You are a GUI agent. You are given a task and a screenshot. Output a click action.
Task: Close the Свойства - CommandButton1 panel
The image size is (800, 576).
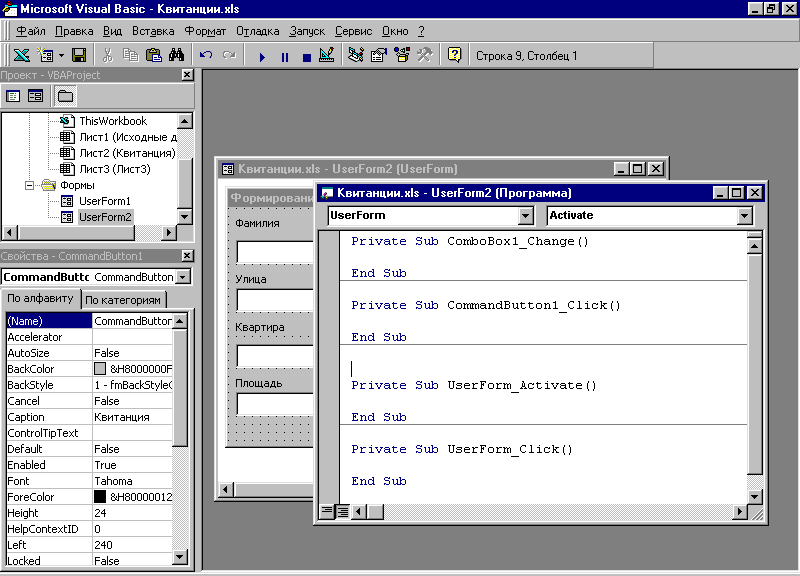[188, 256]
